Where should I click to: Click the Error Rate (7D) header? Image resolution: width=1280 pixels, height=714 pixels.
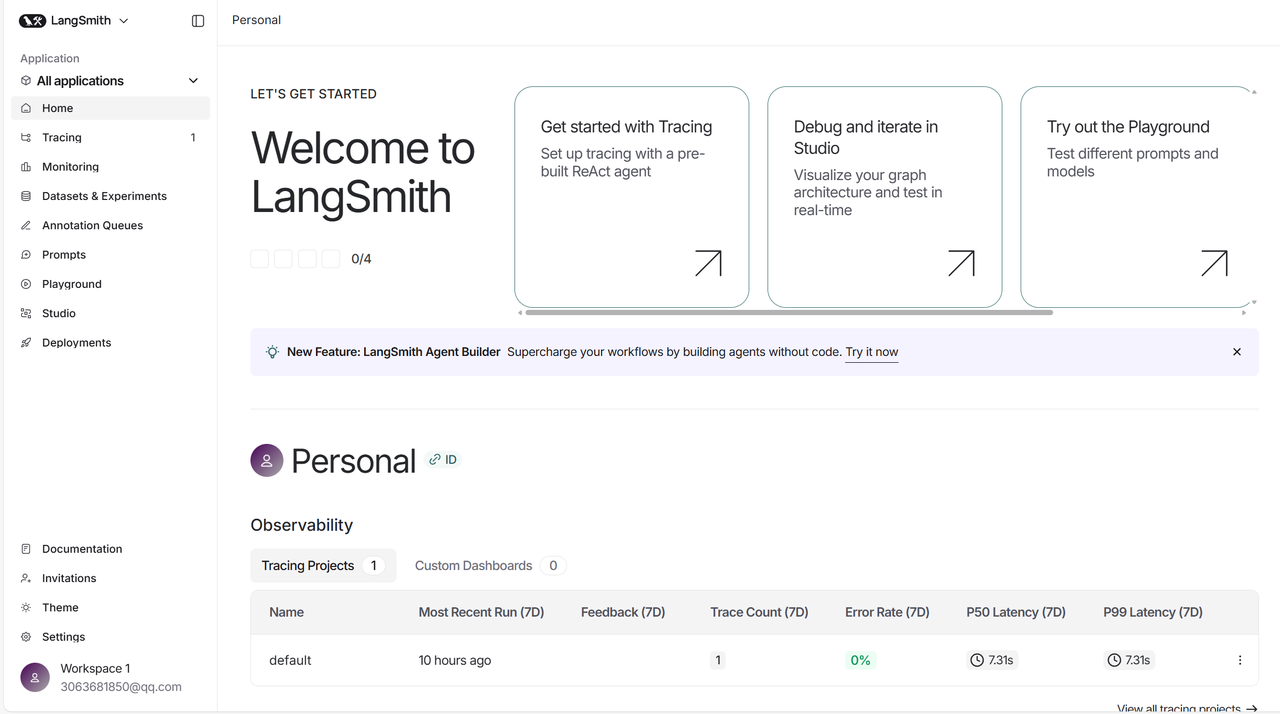point(887,612)
